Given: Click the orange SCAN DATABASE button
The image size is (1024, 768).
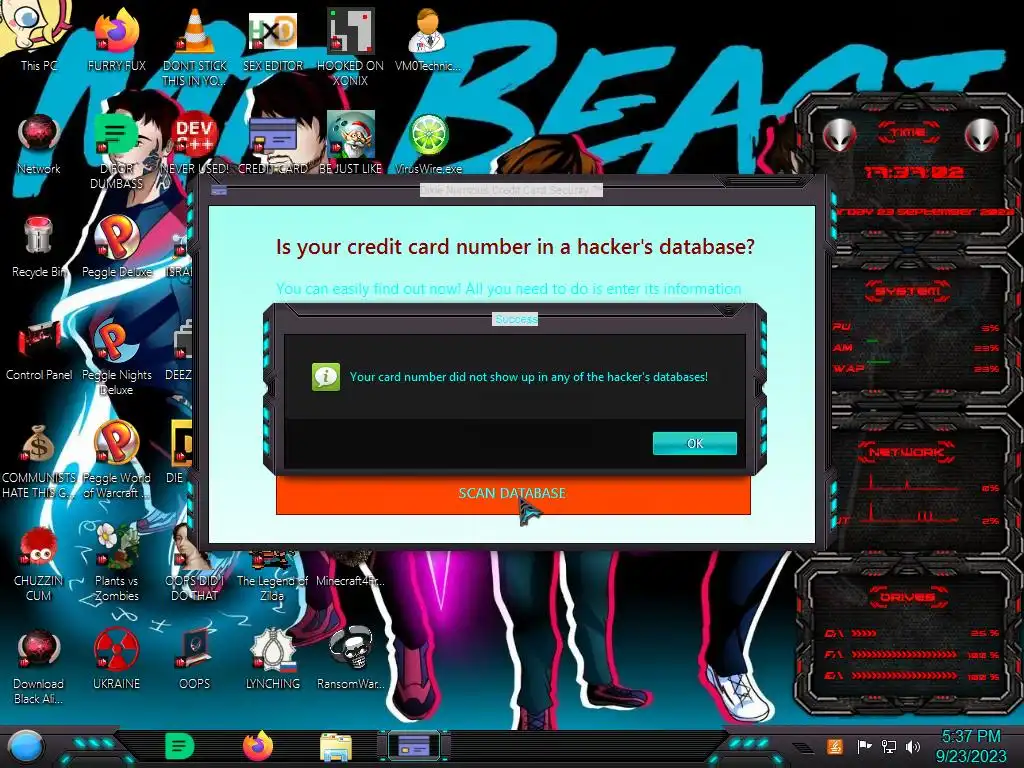Looking at the screenshot, I should (513, 494).
